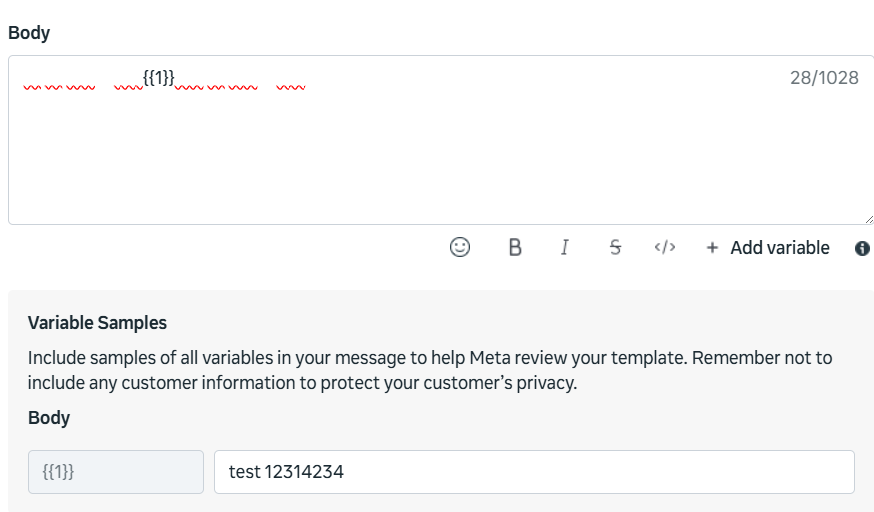This screenshot has width=874, height=512.
Task: Click the Body label under Variable Samples
Action: (x=49, y=418)
